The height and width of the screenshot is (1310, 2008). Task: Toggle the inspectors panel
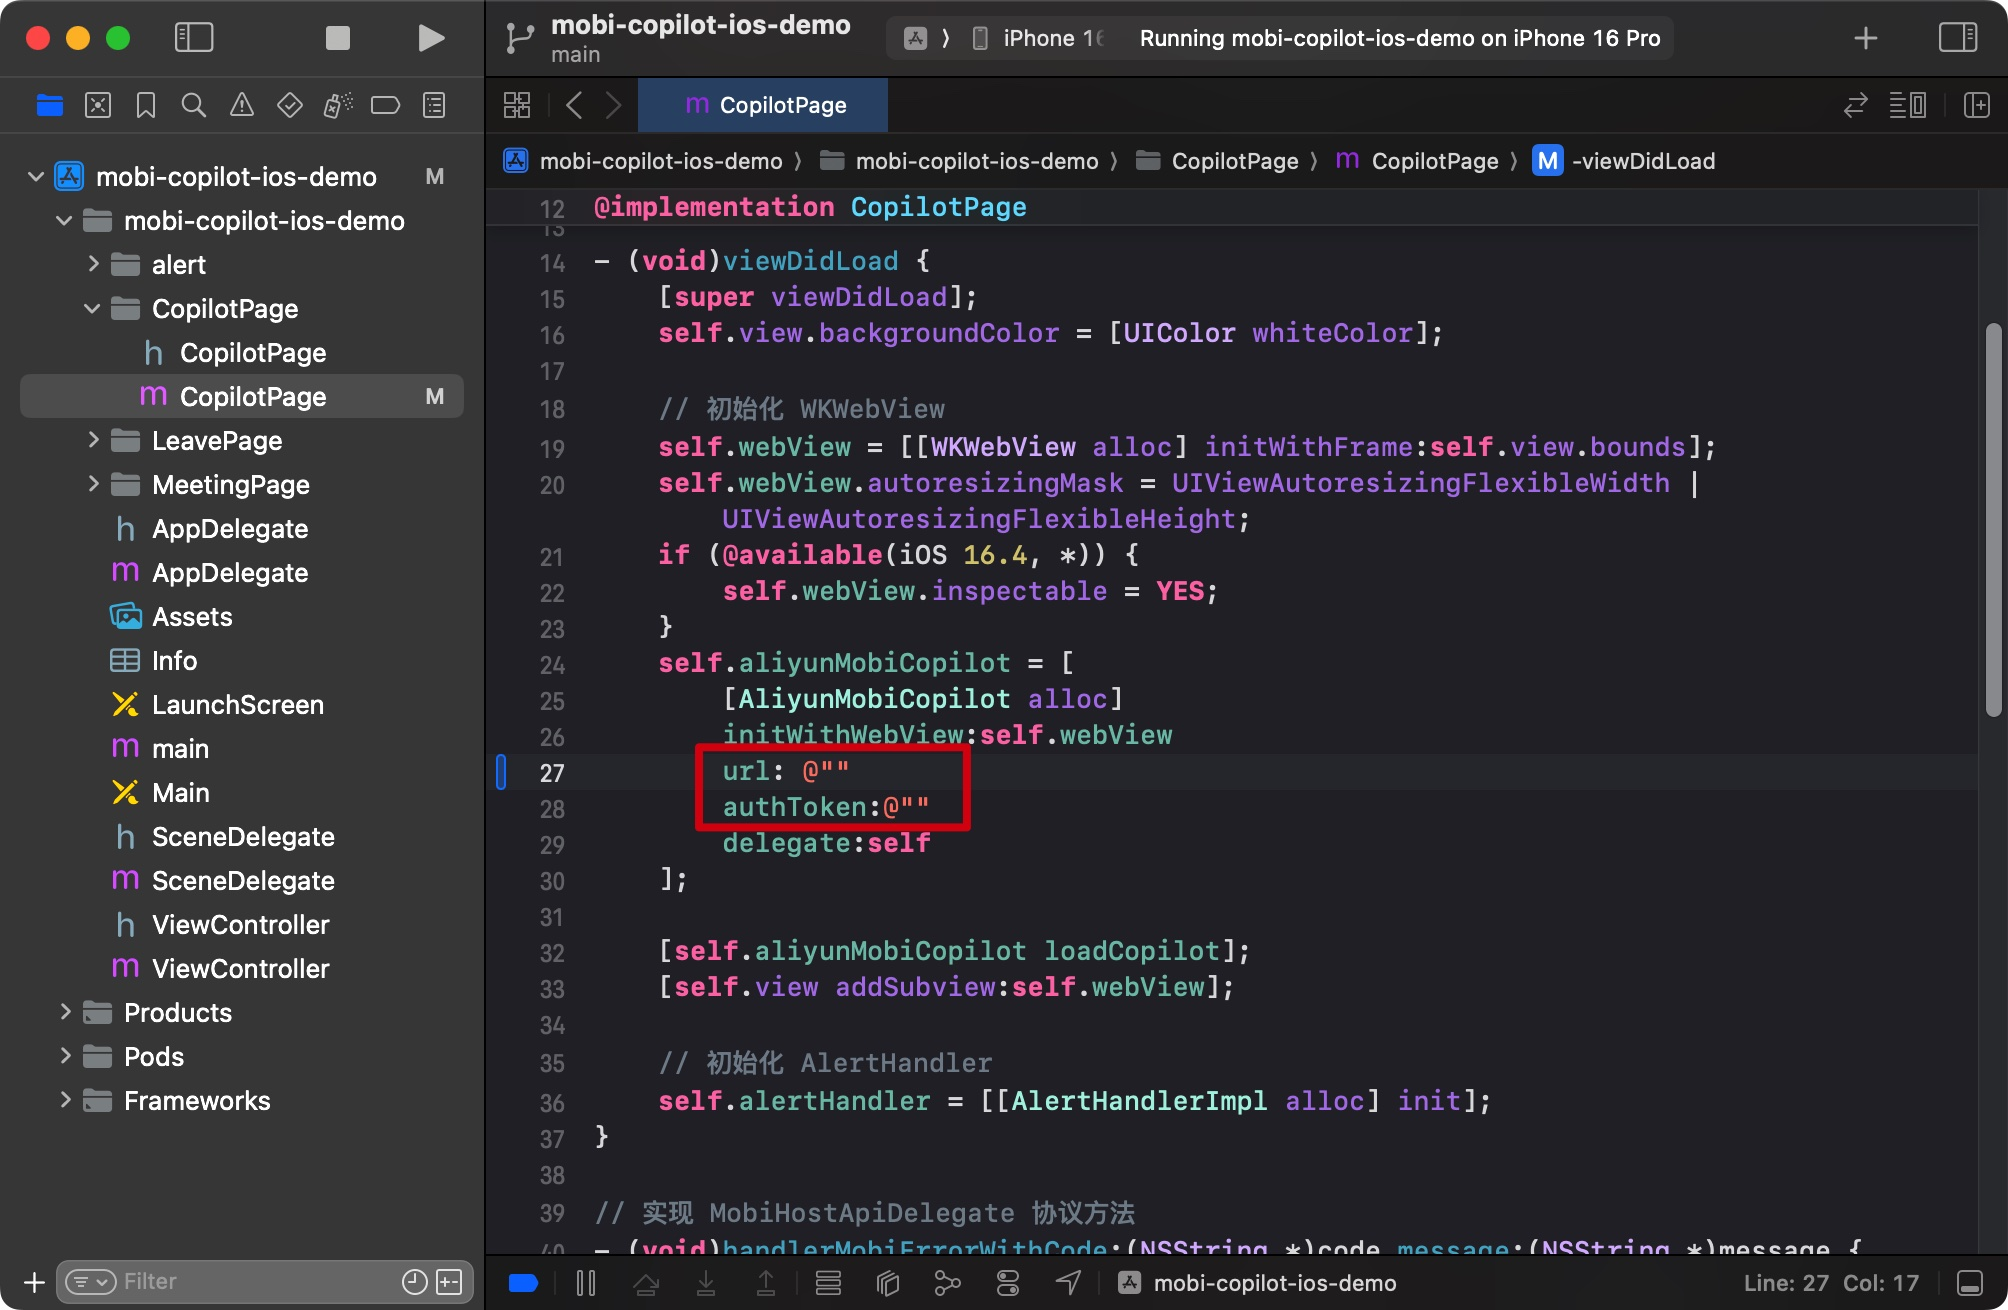coord(1958,38)
